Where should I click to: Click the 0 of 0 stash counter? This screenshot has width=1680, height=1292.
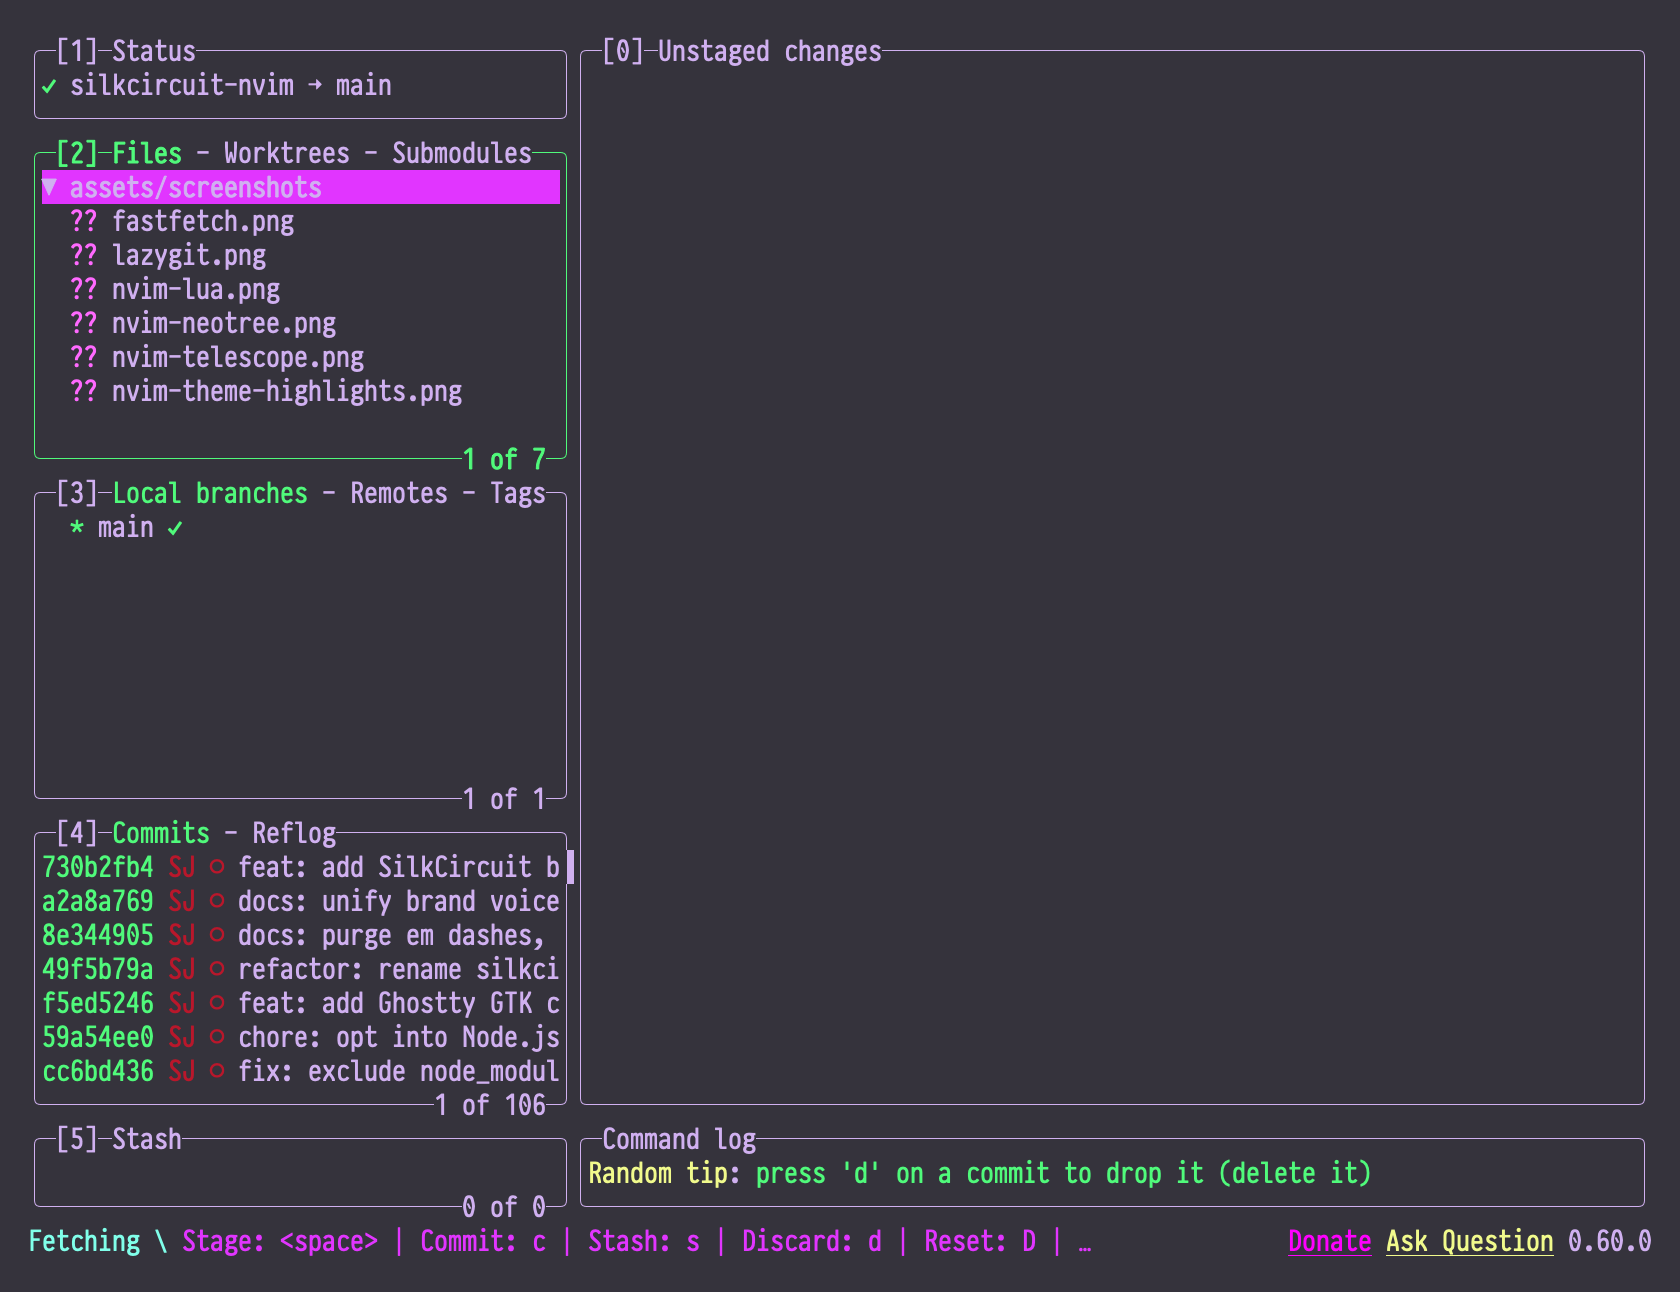[x=504, y=1207]
